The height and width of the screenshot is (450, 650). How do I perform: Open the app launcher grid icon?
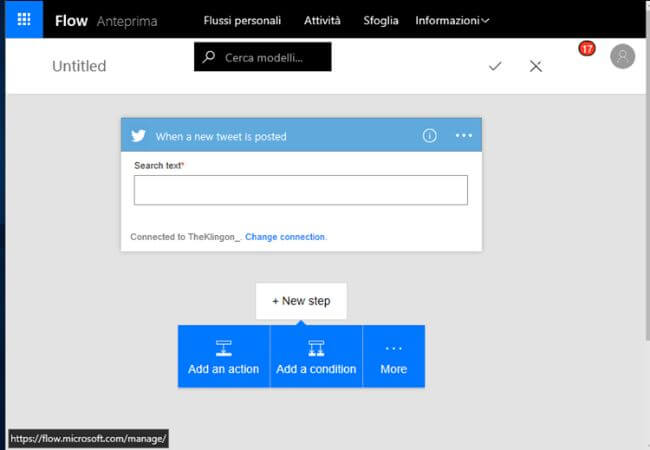(24, 19)
